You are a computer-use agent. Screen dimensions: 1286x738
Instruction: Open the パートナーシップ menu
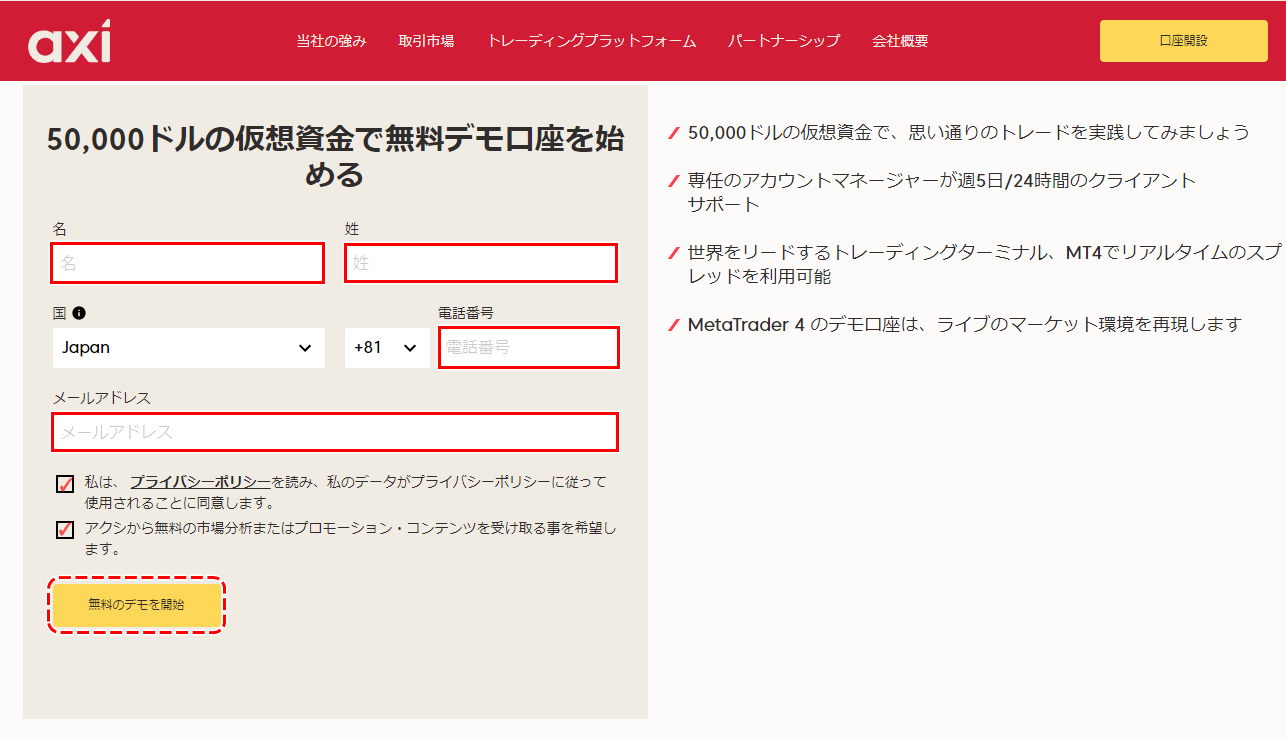point(784,41)
